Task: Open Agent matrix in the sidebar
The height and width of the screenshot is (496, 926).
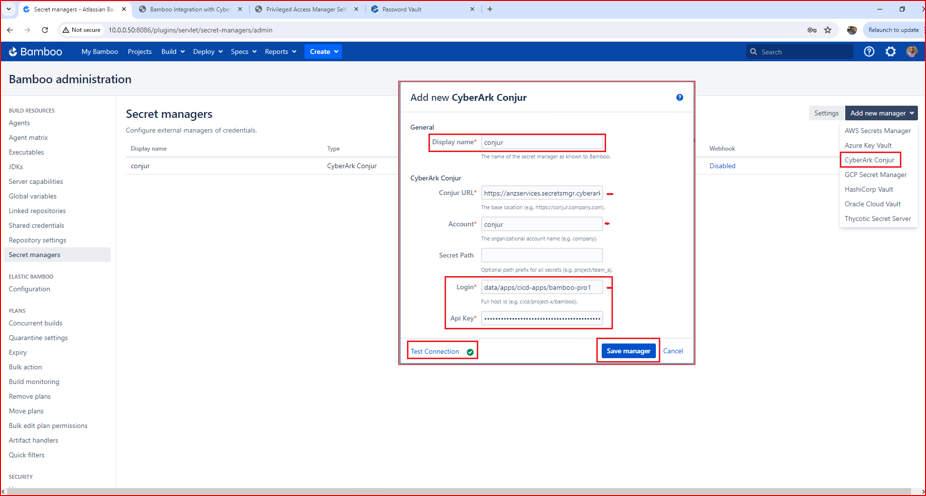Action: pyautogui.click(x=28, y=138)
